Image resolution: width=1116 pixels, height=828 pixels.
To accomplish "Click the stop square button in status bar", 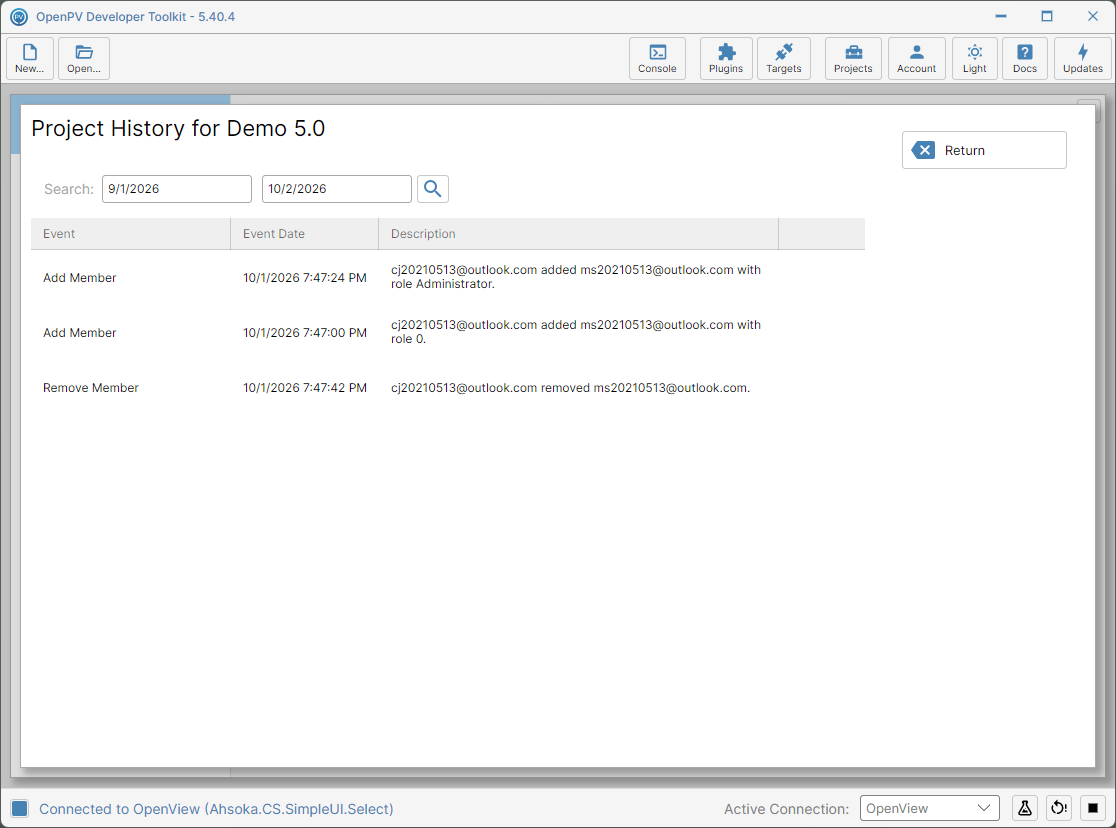I will tap(1093, 808).
